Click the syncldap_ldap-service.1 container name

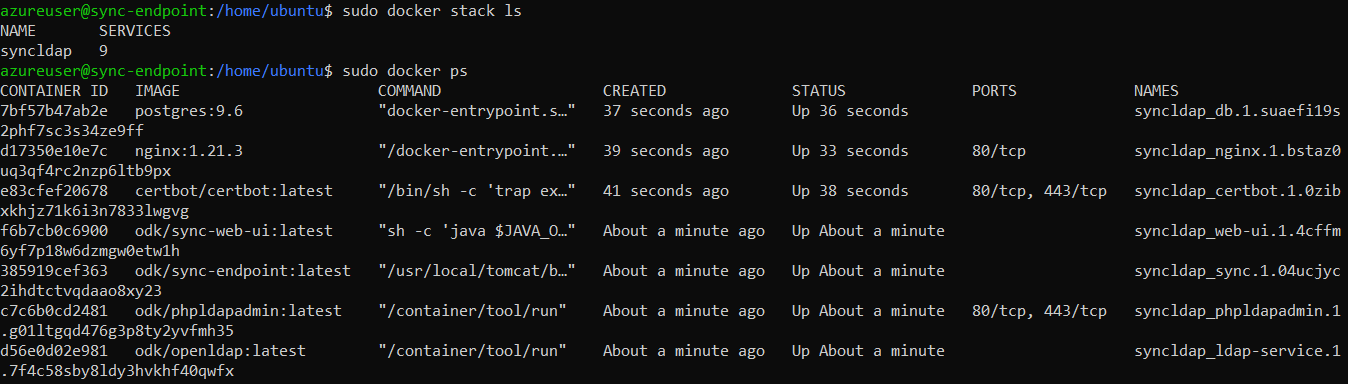click(1238, 351)
